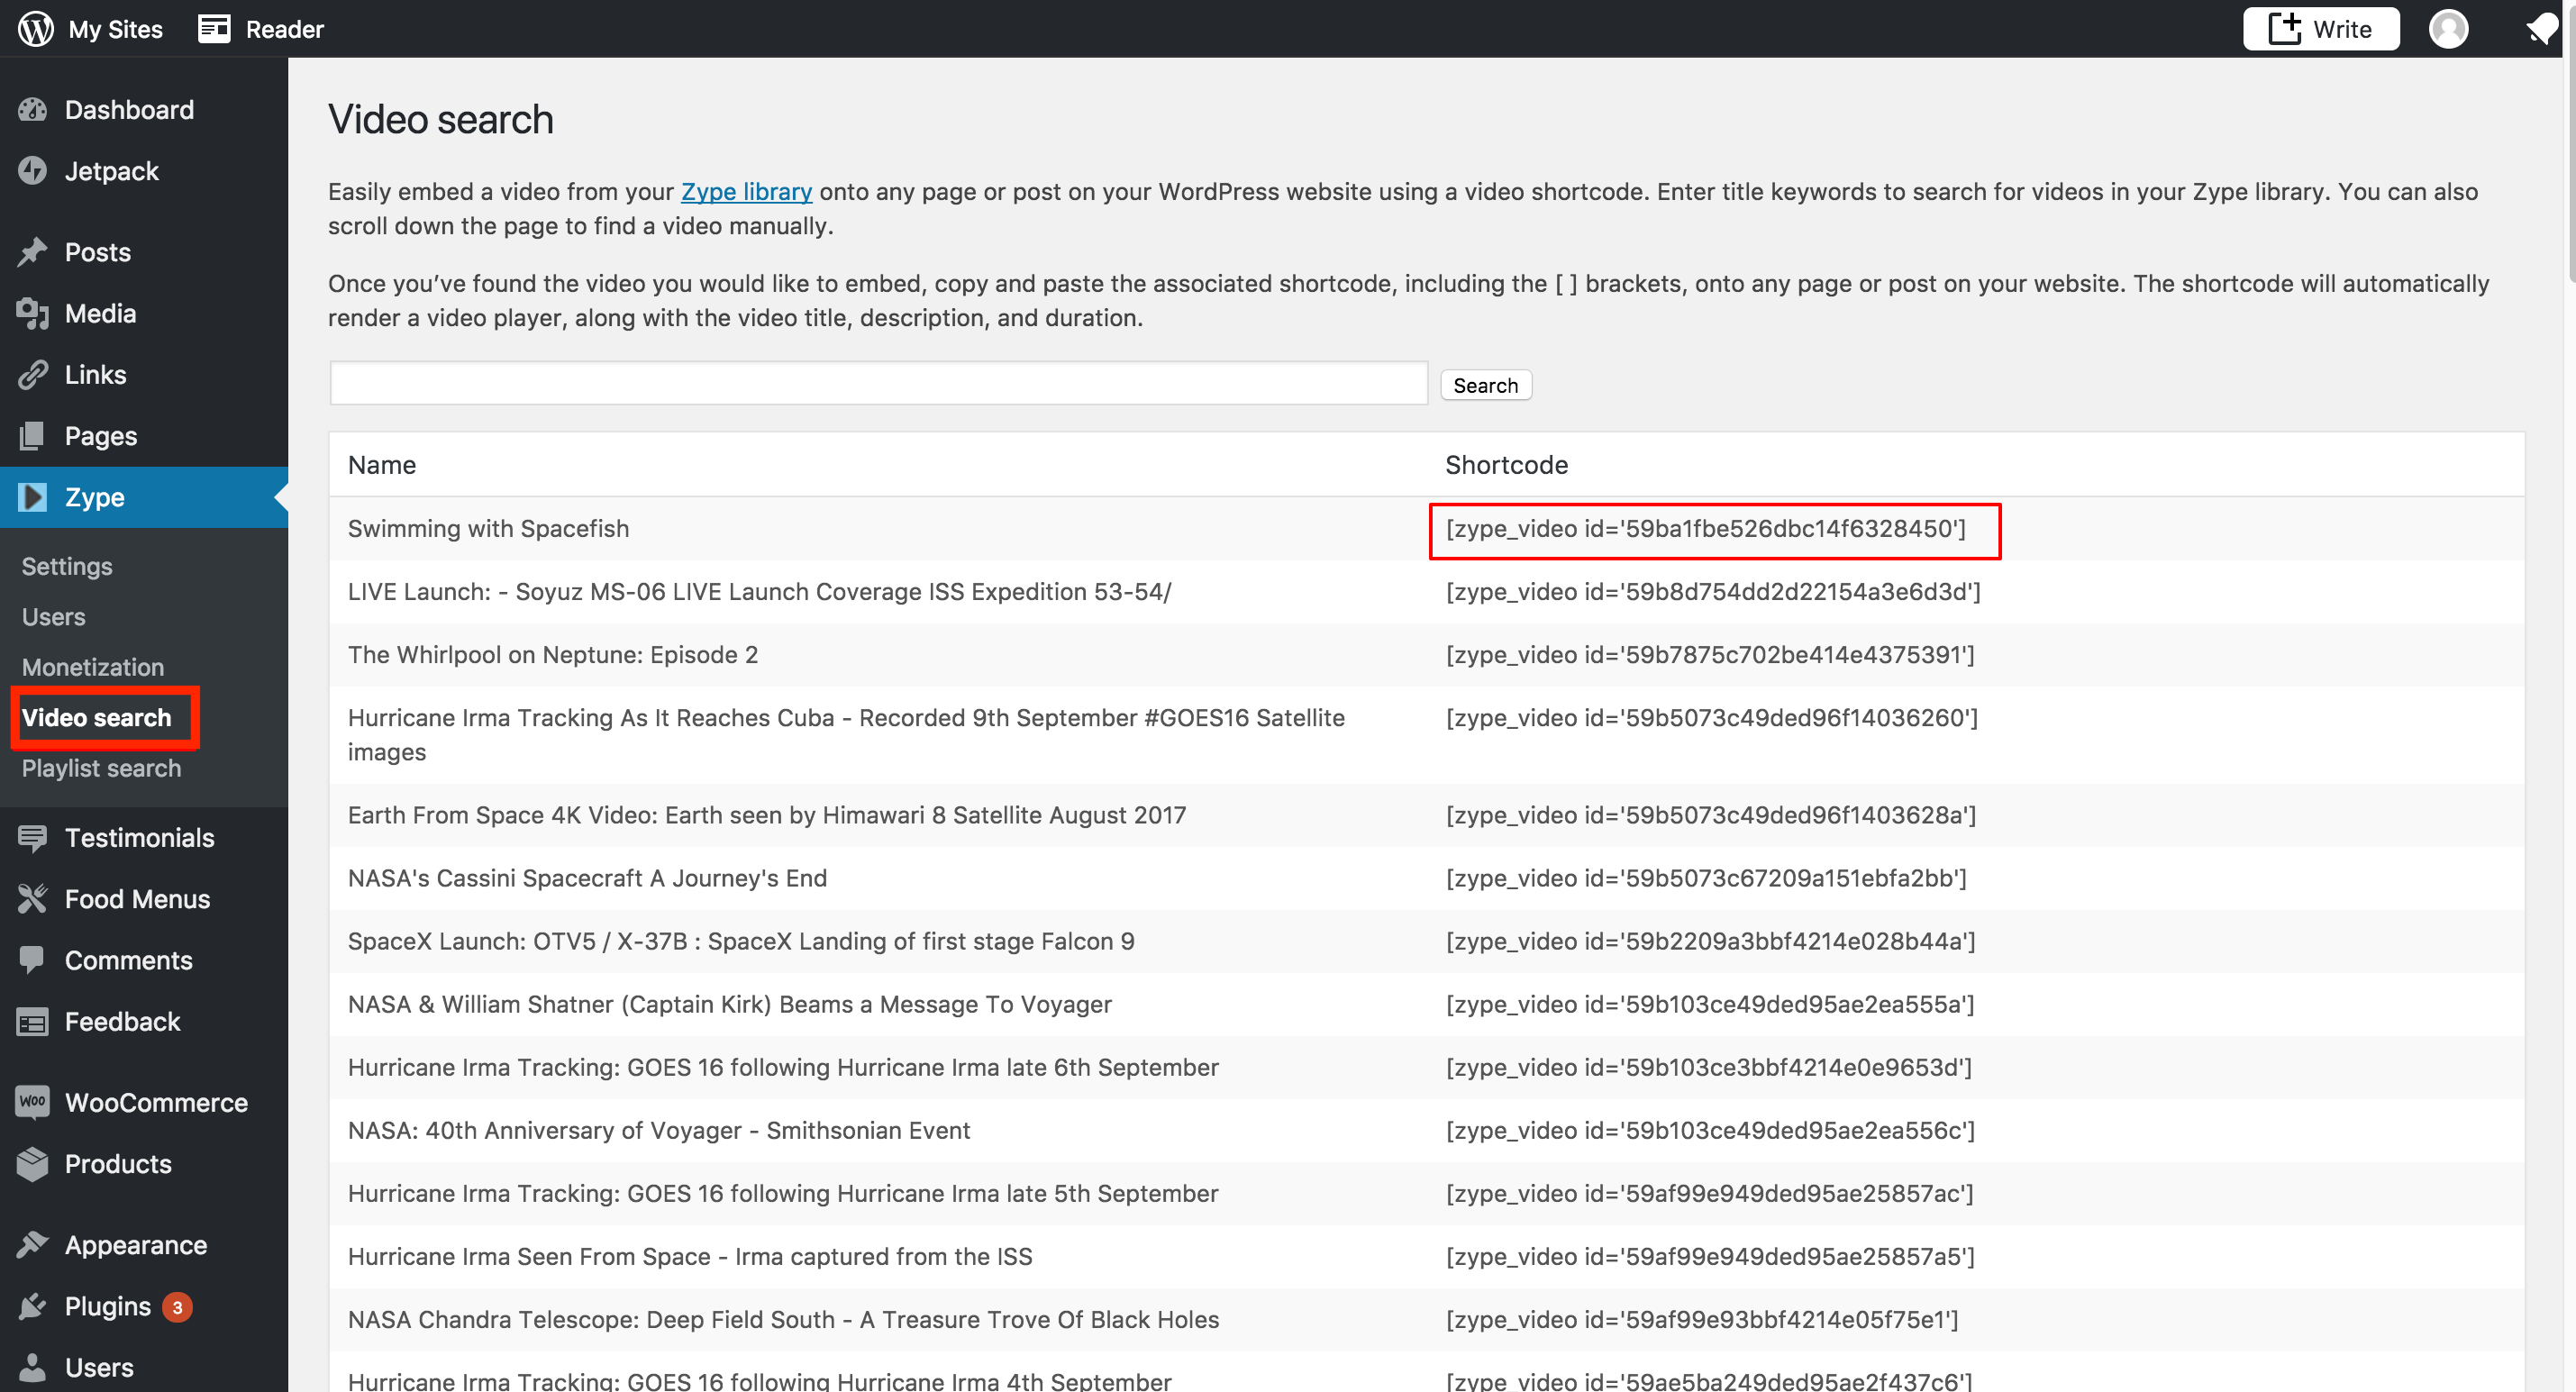The width and height of the screenshot is (2576, 1392).
Task: Click 40th Anniversary of Voyager name
Action: [x=658, y=1129]
